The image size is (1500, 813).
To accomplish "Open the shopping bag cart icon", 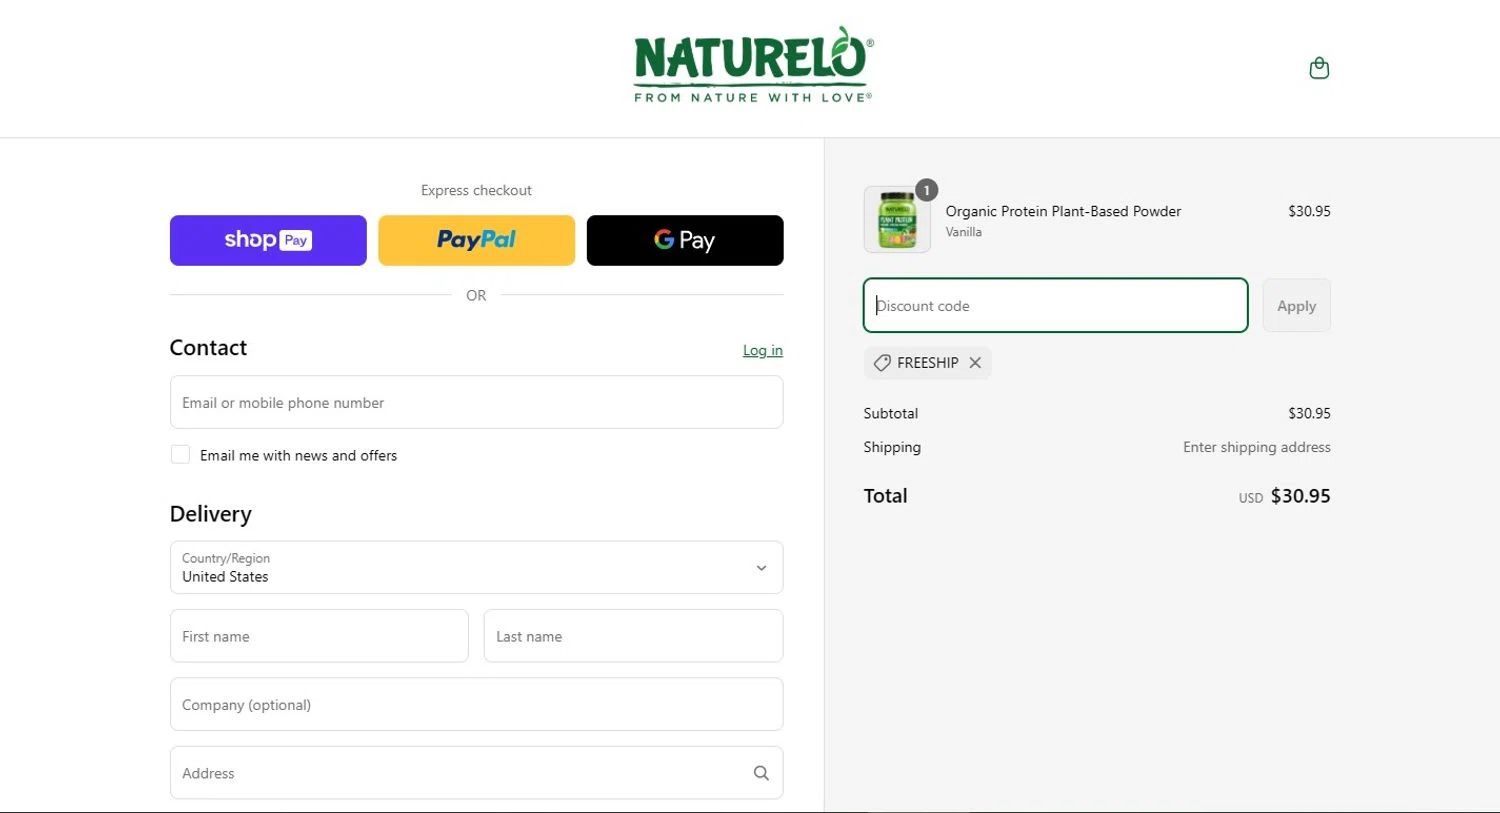I will (1319, 68).
